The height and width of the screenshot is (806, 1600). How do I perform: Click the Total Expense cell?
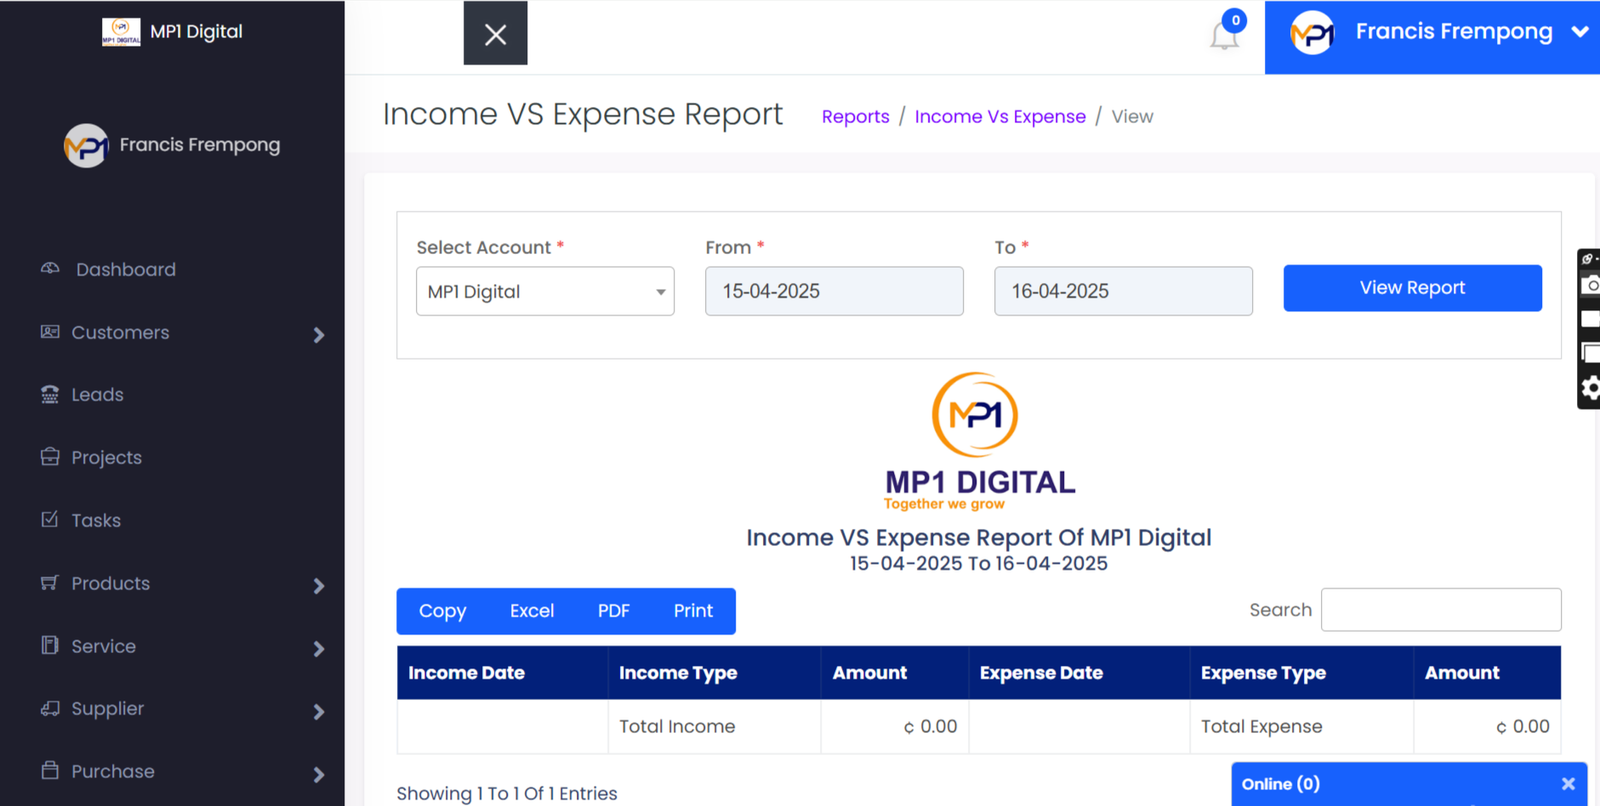point(1301,727)
